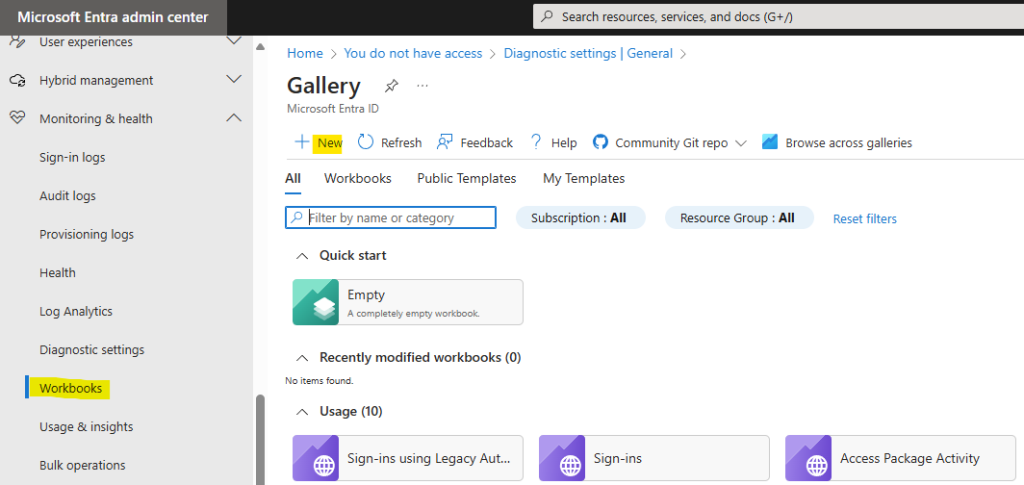Click the User experiences sidebar icon
The image size is (1024, 485).
pos(18,42)
